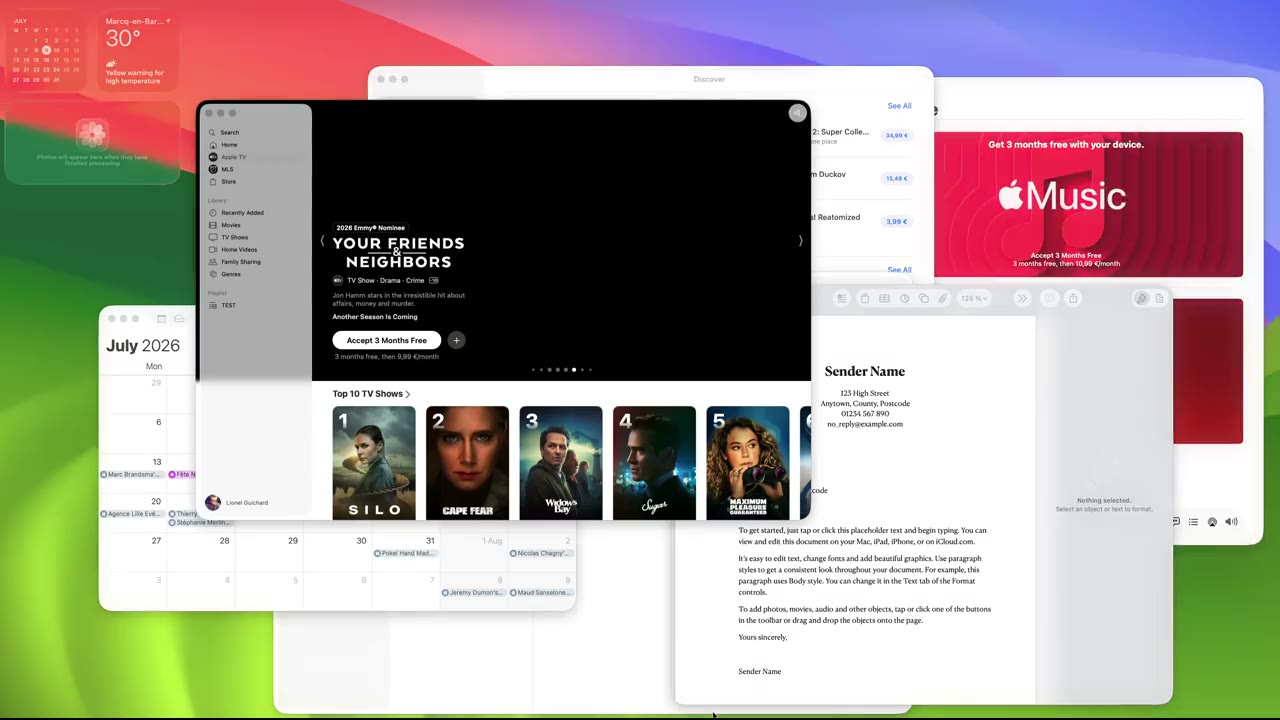
Task: Open the Weather widget for Marcq-en-Barœul
Action: tap(139, 51)
